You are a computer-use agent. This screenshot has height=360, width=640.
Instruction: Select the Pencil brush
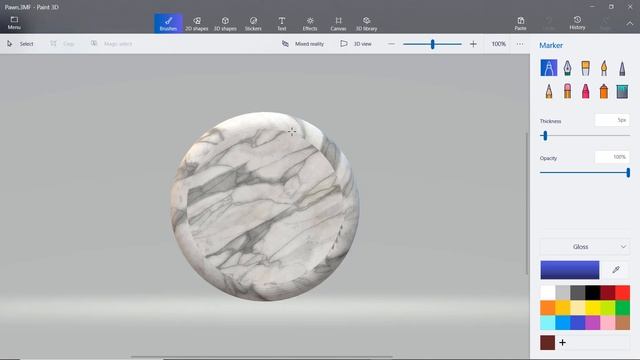[549, 91]
